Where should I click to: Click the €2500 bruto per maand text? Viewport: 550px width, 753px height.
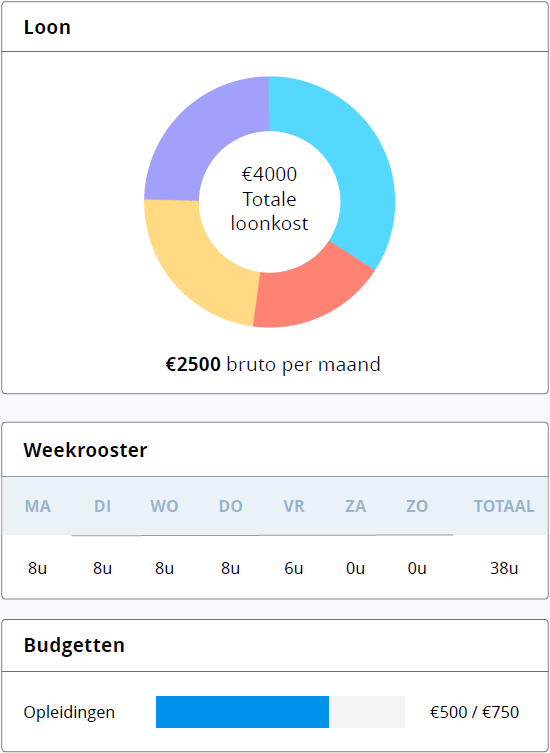click(x=273, y=364)
